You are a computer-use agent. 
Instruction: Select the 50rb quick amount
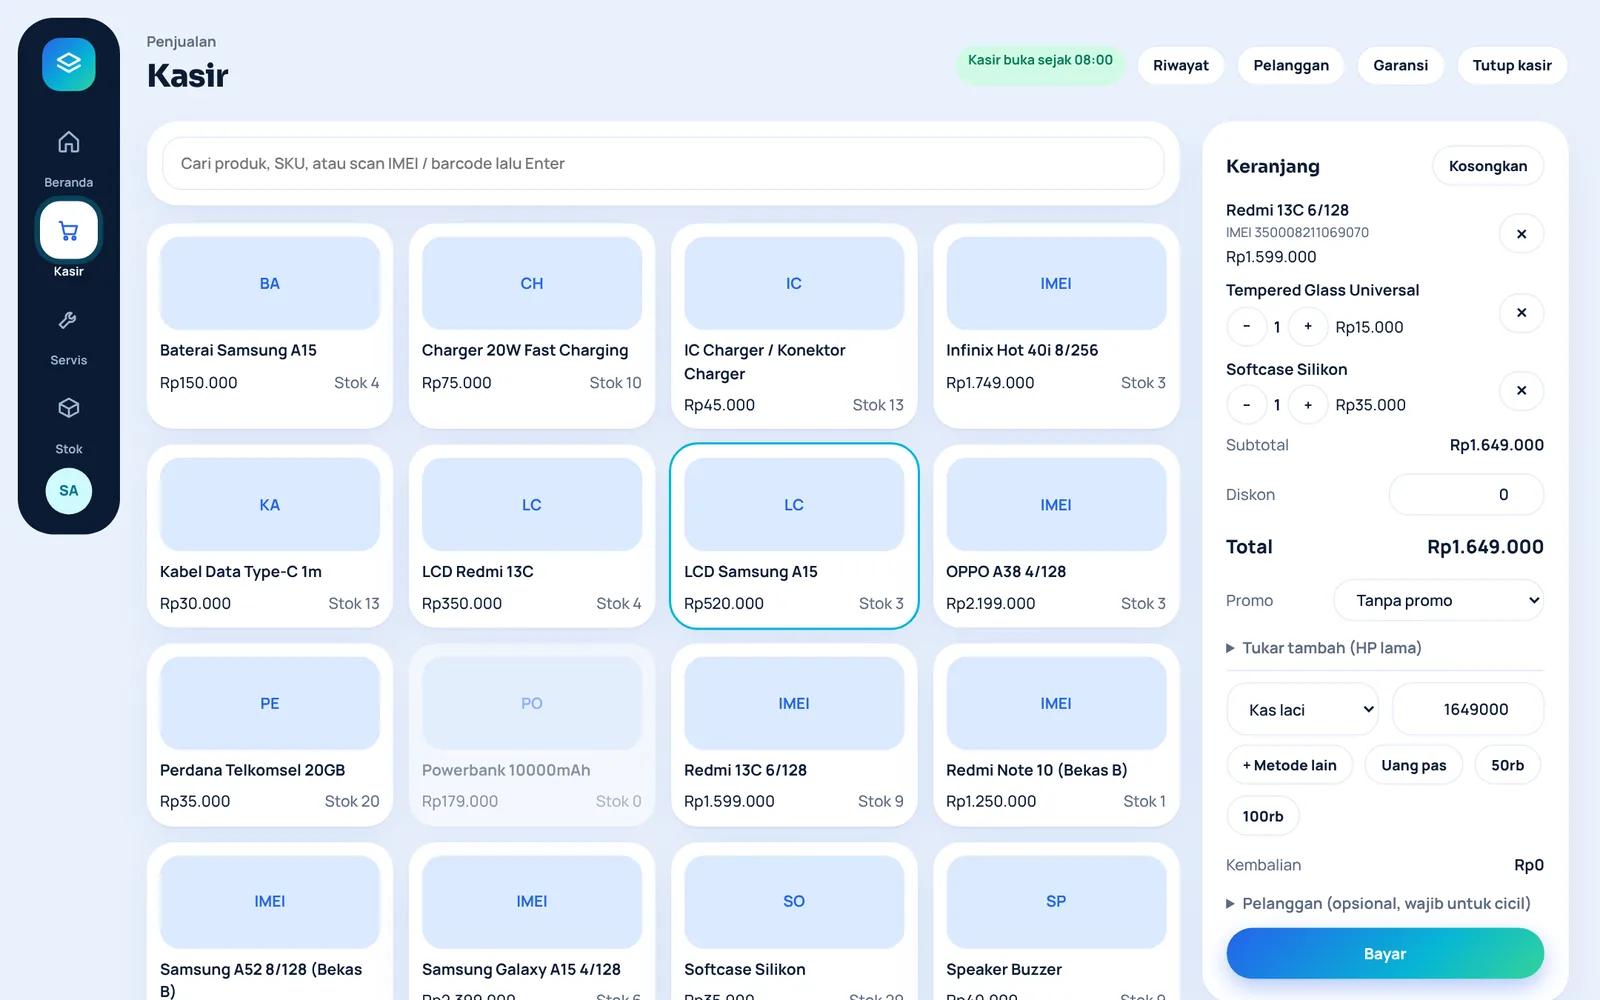(1508, 765)
